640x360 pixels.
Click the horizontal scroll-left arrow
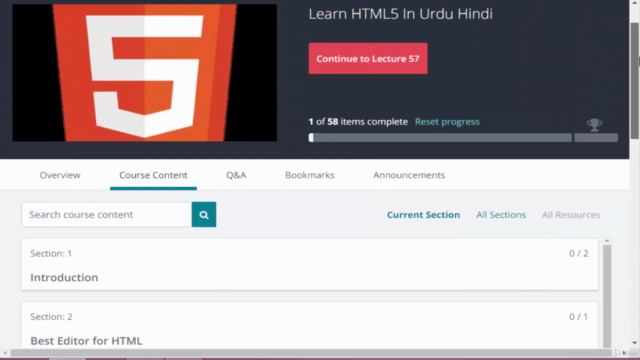[x=5, y=353]
